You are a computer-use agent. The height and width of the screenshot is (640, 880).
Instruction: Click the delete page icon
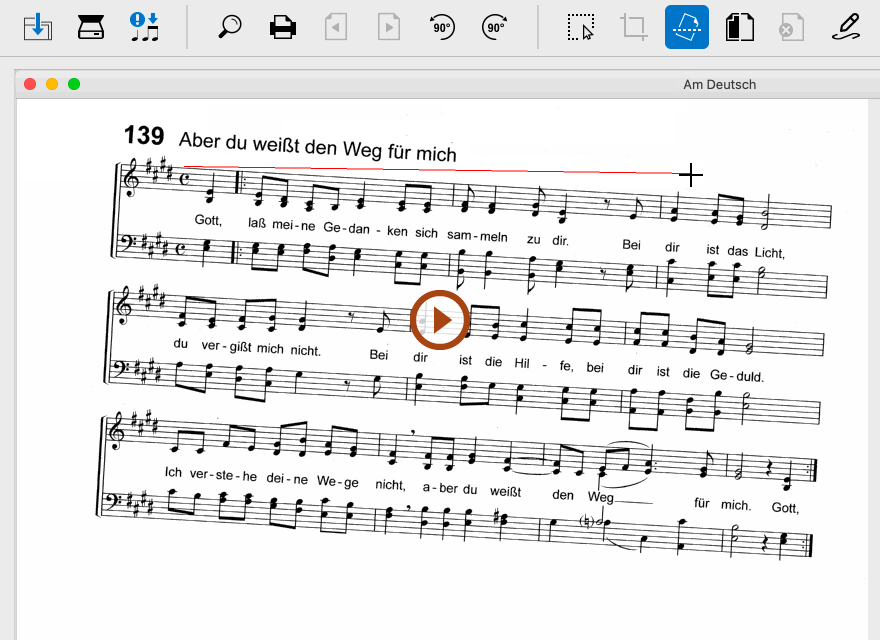click(791, 27)
